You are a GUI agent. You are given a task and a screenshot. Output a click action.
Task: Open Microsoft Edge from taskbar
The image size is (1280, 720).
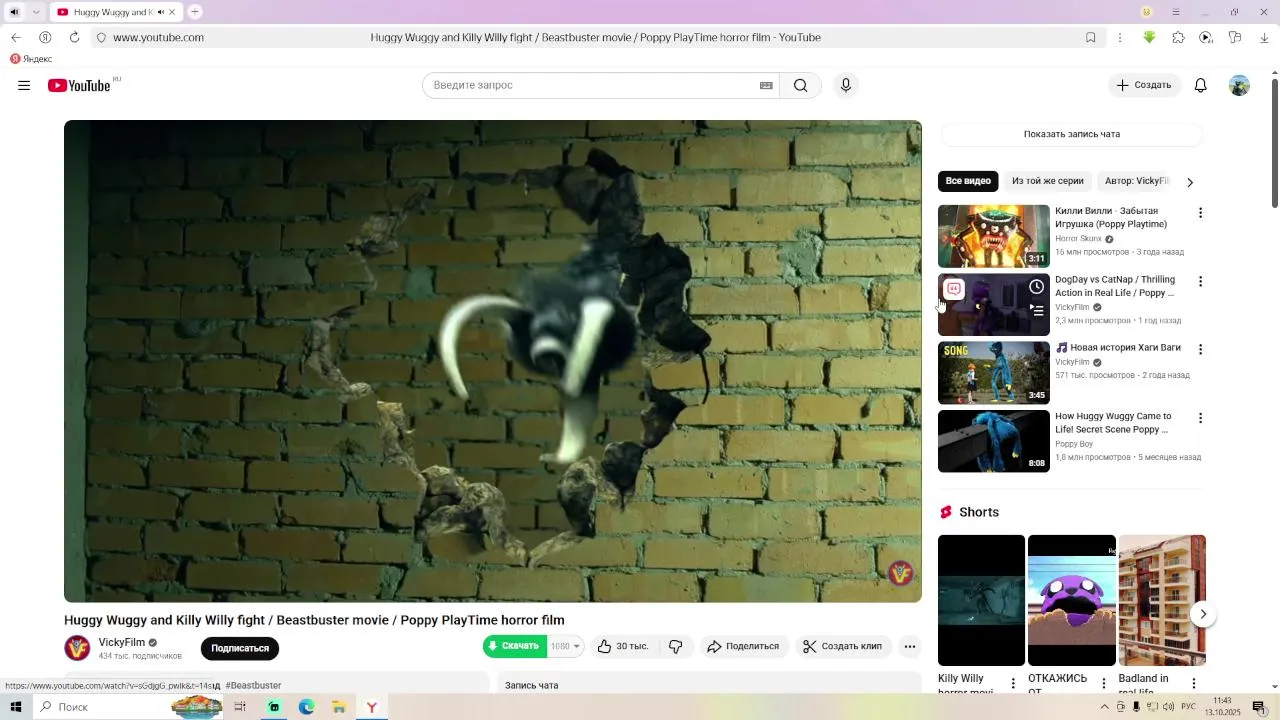[306, 707]
